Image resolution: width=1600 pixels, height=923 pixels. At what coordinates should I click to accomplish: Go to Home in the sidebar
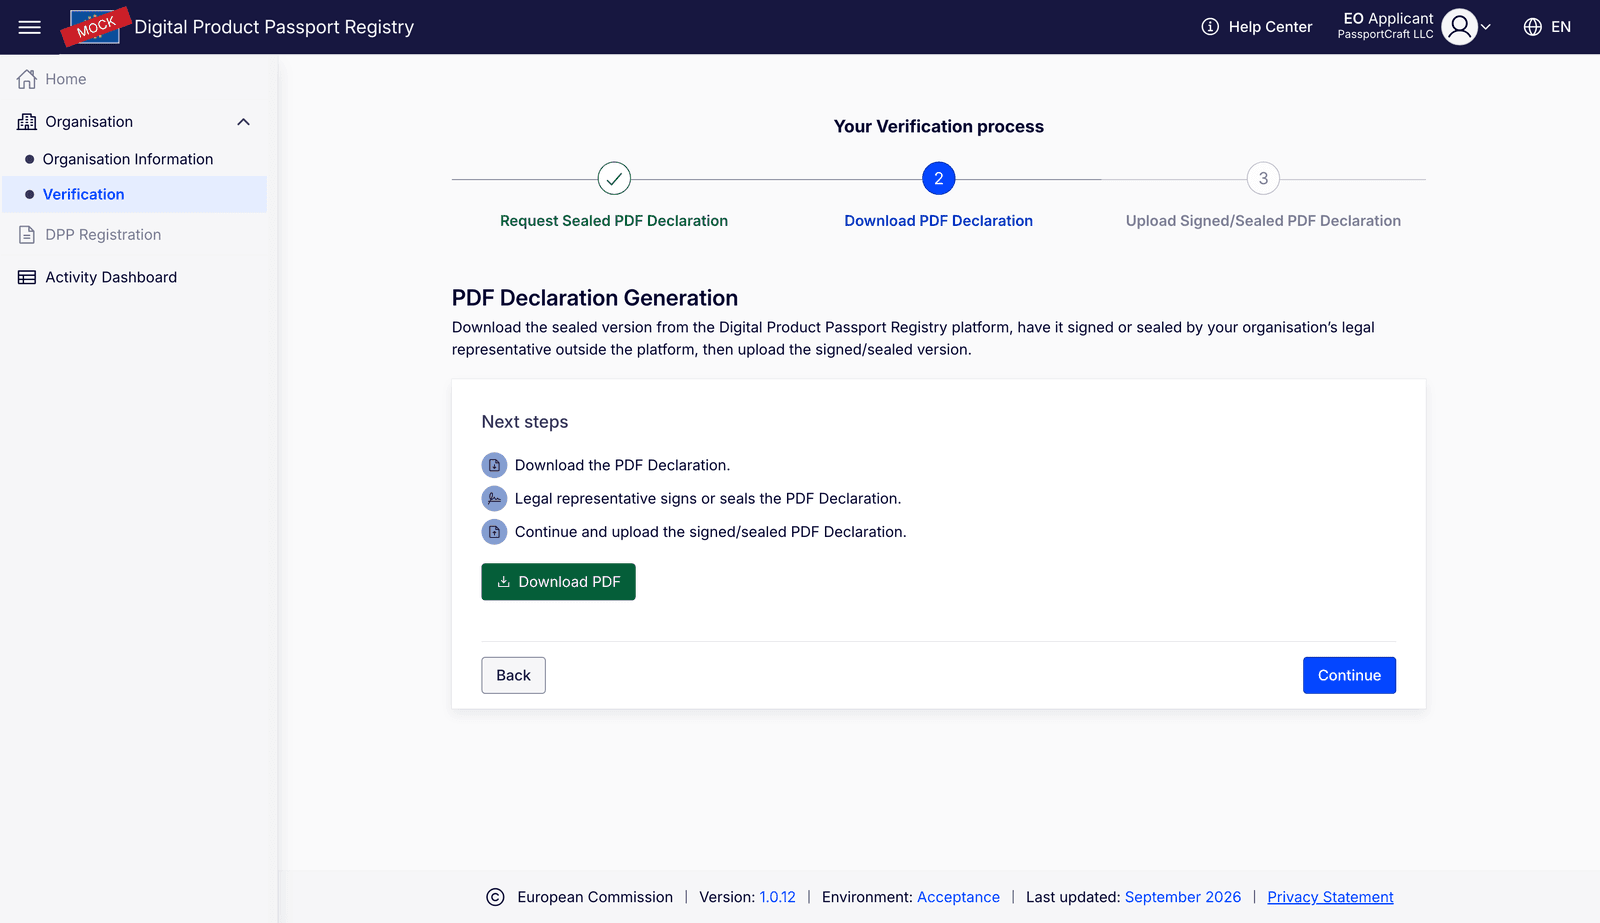pos(65,79)
